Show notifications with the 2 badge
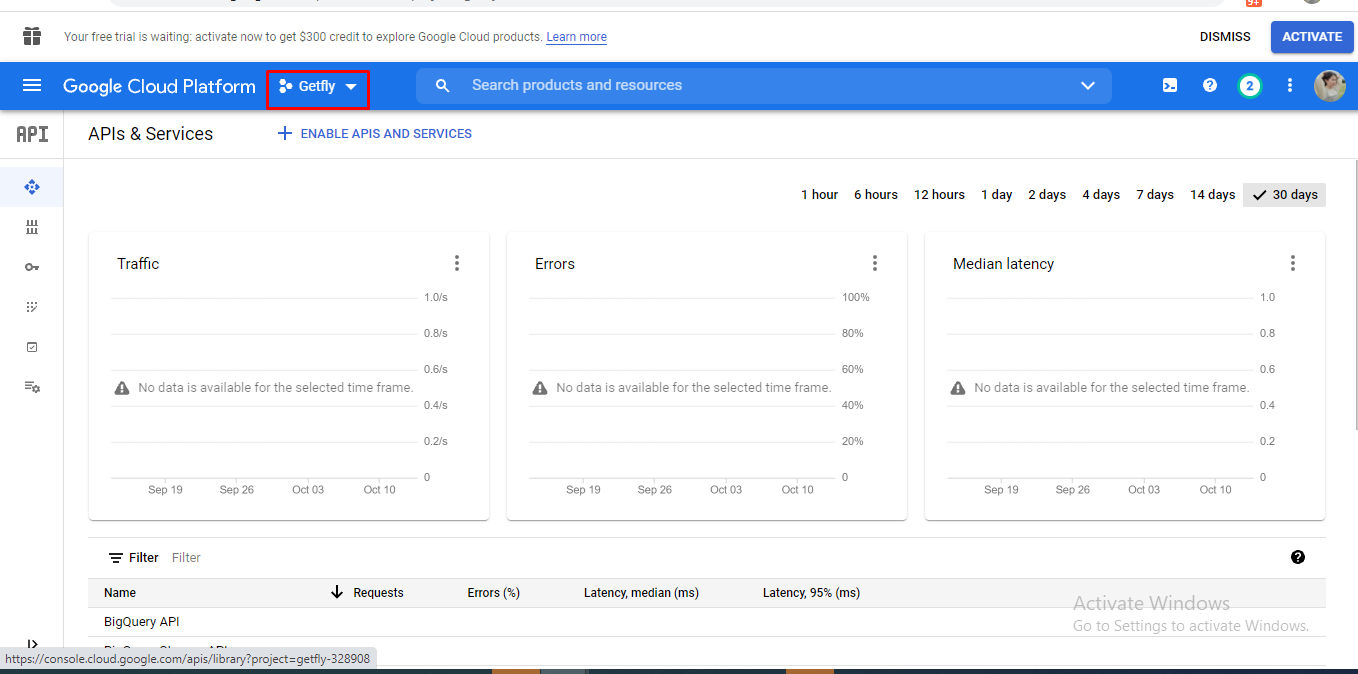The image size is (1358, 674). click(x=1249, y=86)
